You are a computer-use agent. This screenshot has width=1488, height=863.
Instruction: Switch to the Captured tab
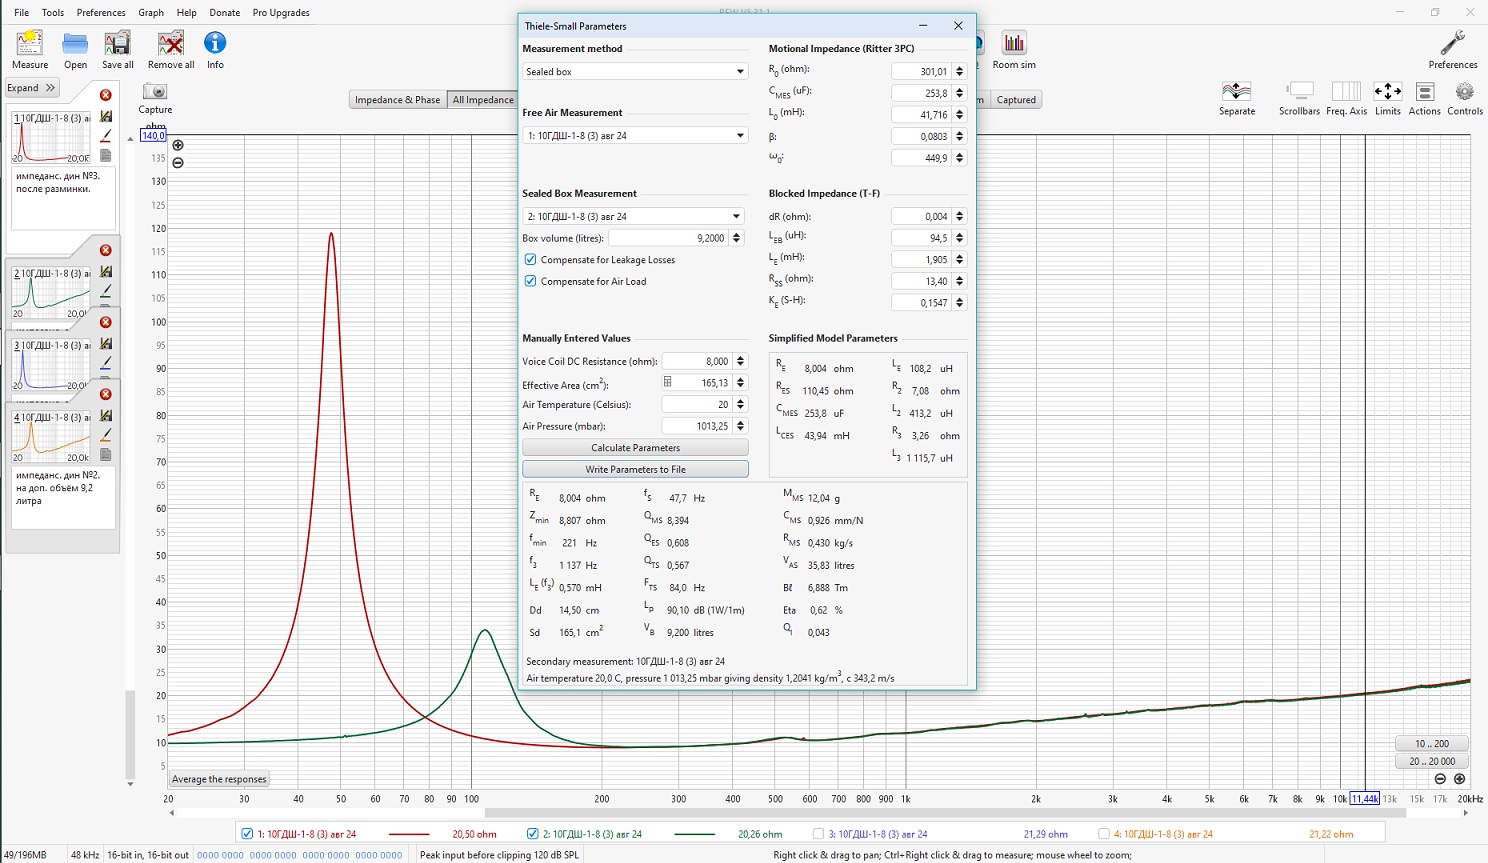coord(1016,100)
